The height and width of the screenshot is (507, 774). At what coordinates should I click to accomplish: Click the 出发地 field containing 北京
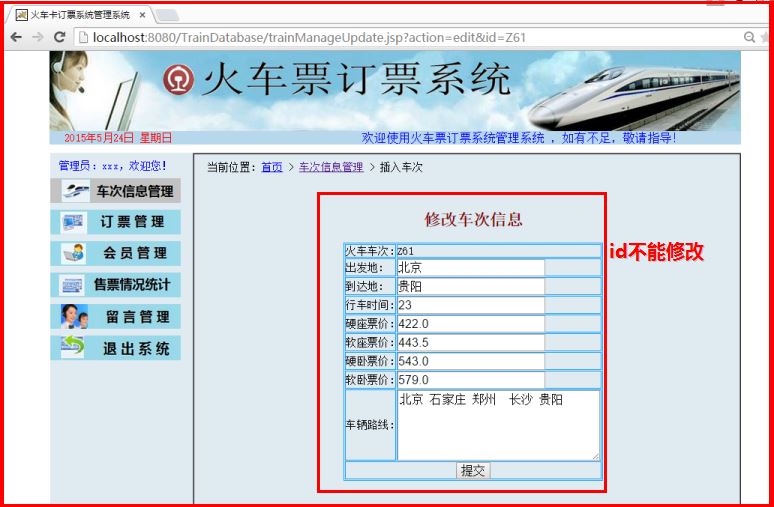coord(470,268)
